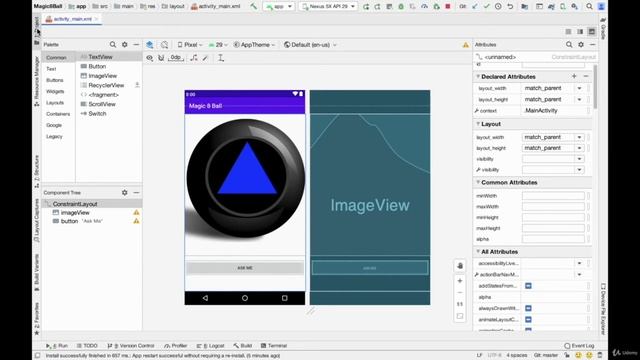Select ConstraintLayout in Component Tree
This screenshot has width=640, height=360.
pyautogui.click(x=75, y=204)
